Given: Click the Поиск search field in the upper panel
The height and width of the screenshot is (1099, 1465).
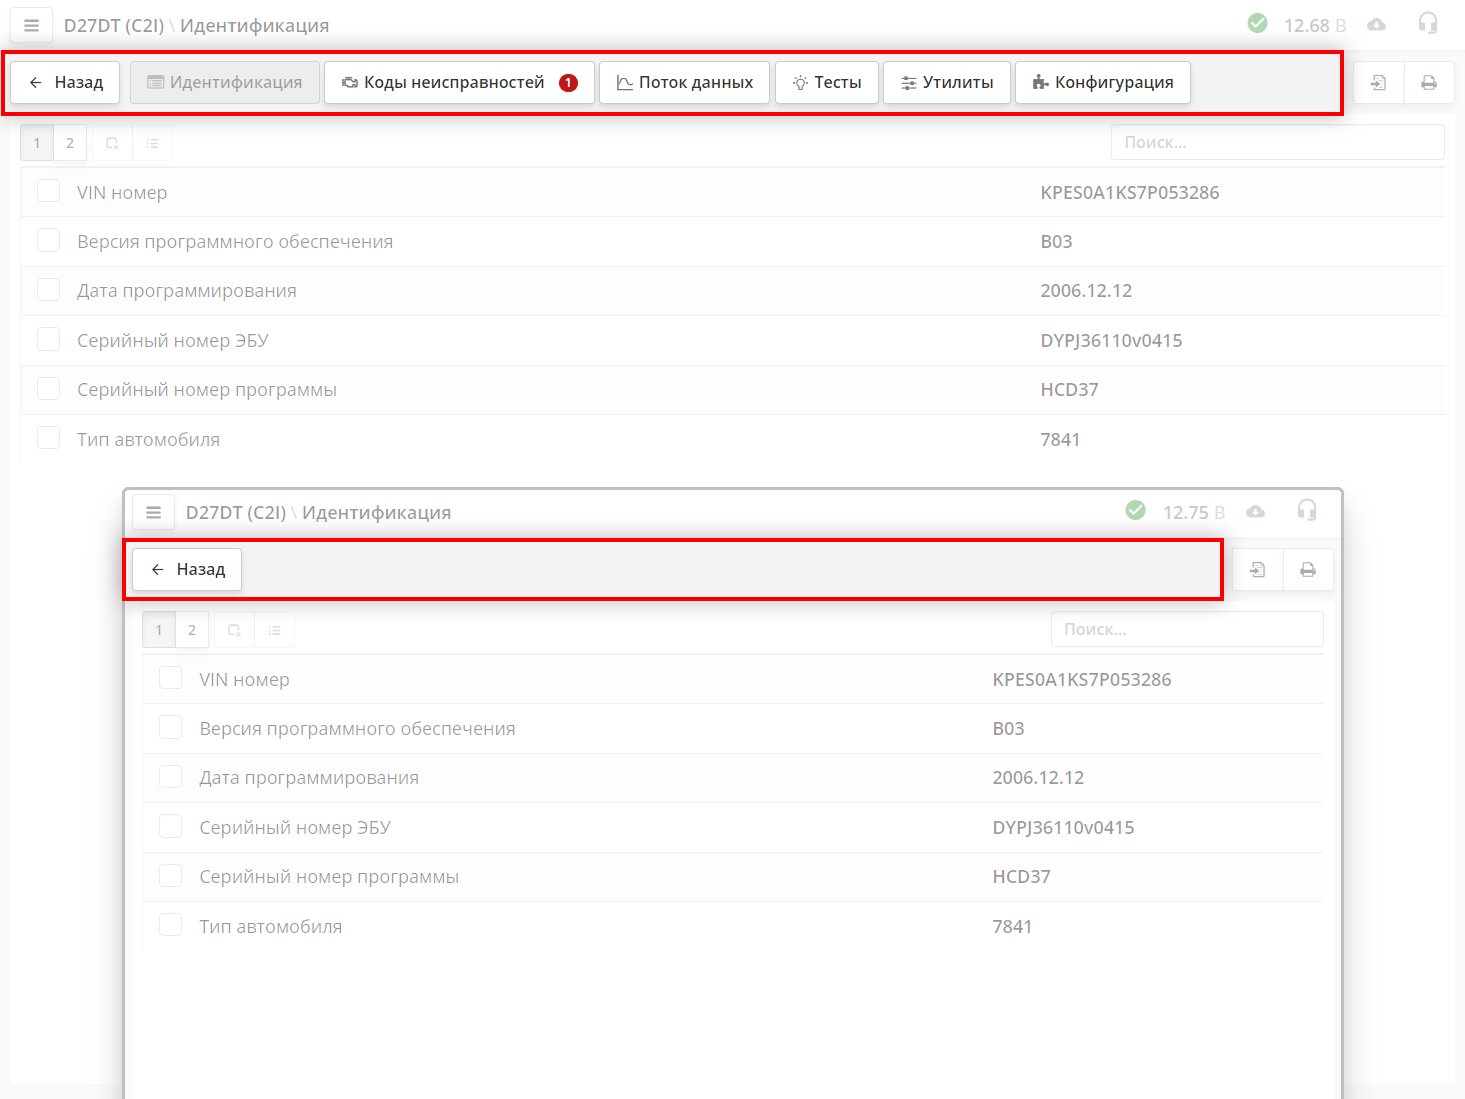Looking at the screenshot, I should [1277, 142].
